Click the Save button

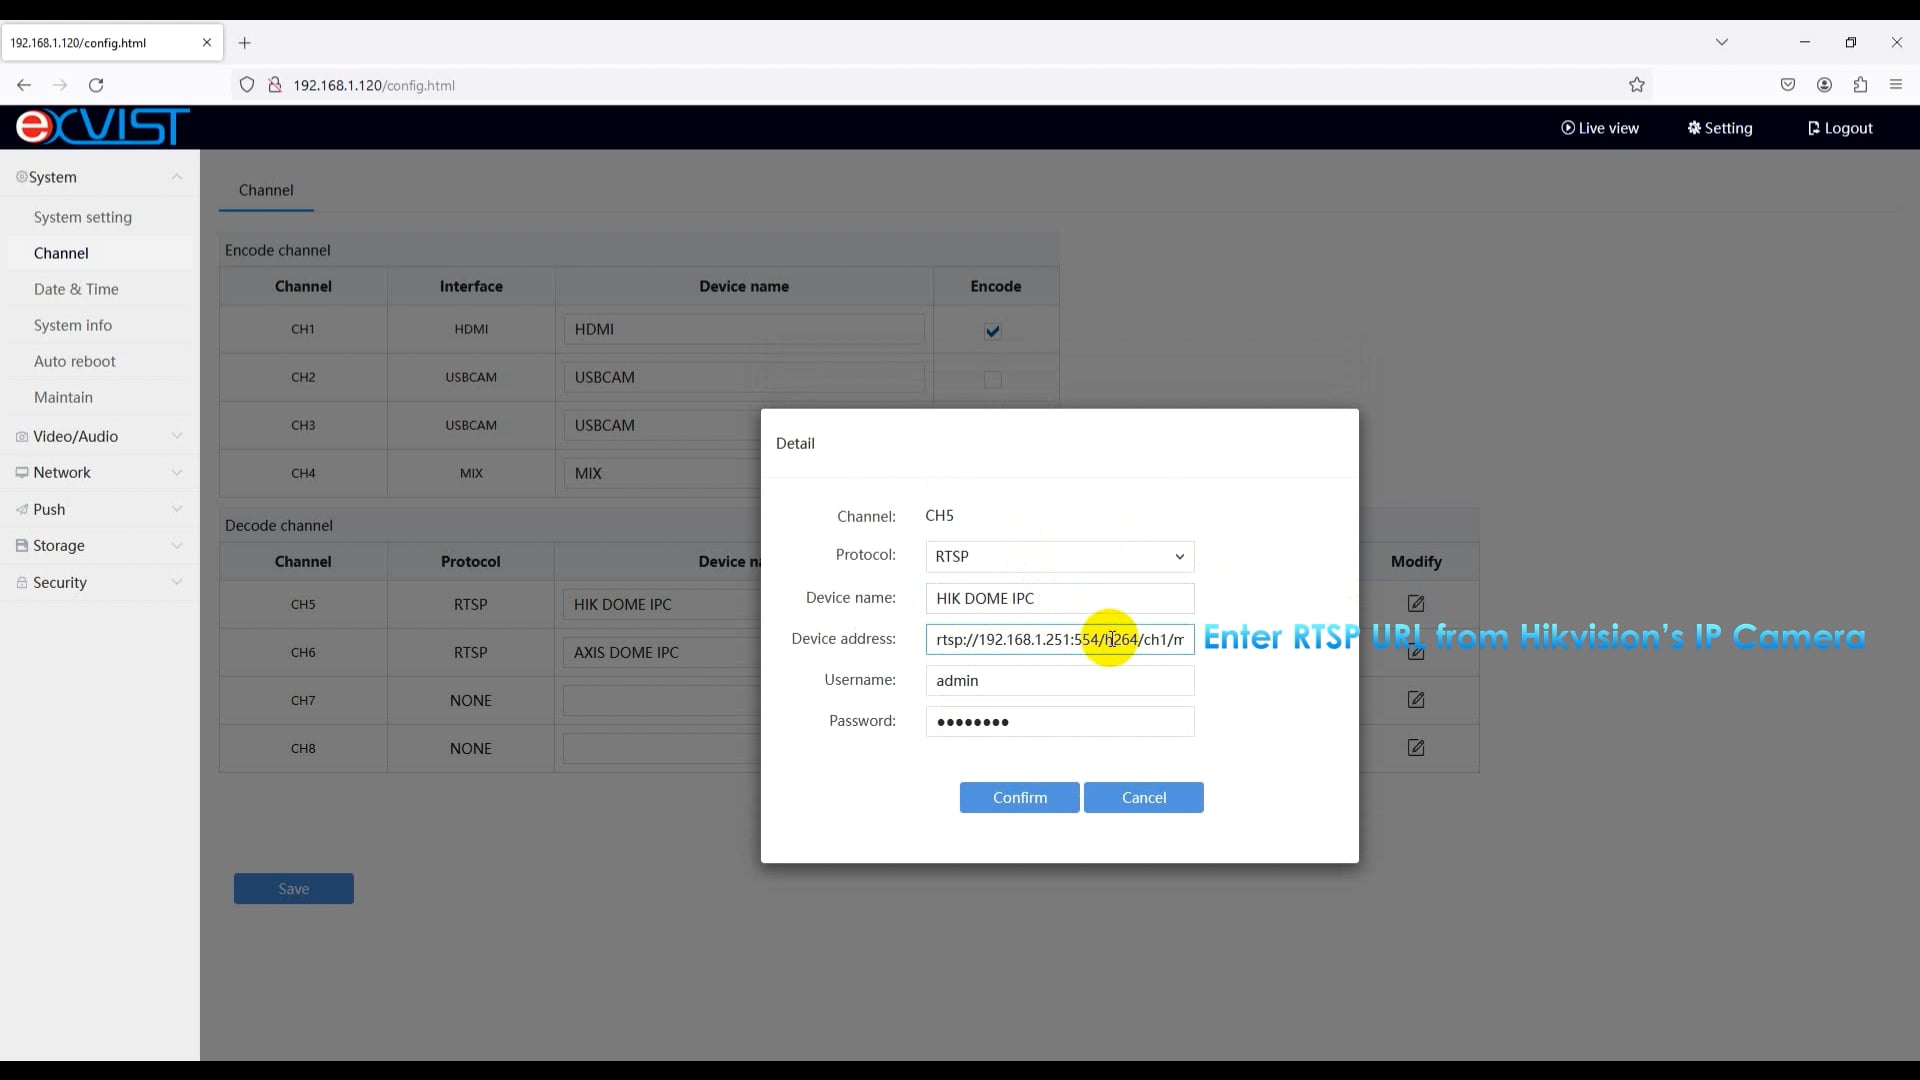tap(293, 888)
